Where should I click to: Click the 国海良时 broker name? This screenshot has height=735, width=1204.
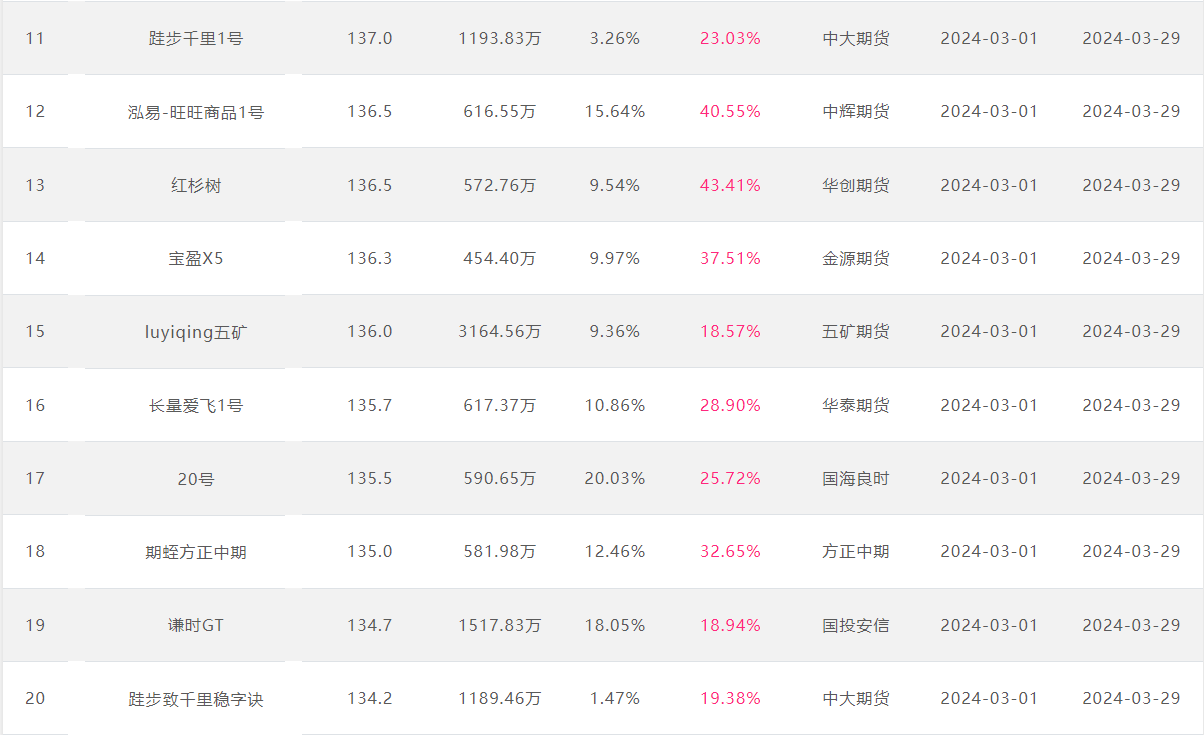856,478
